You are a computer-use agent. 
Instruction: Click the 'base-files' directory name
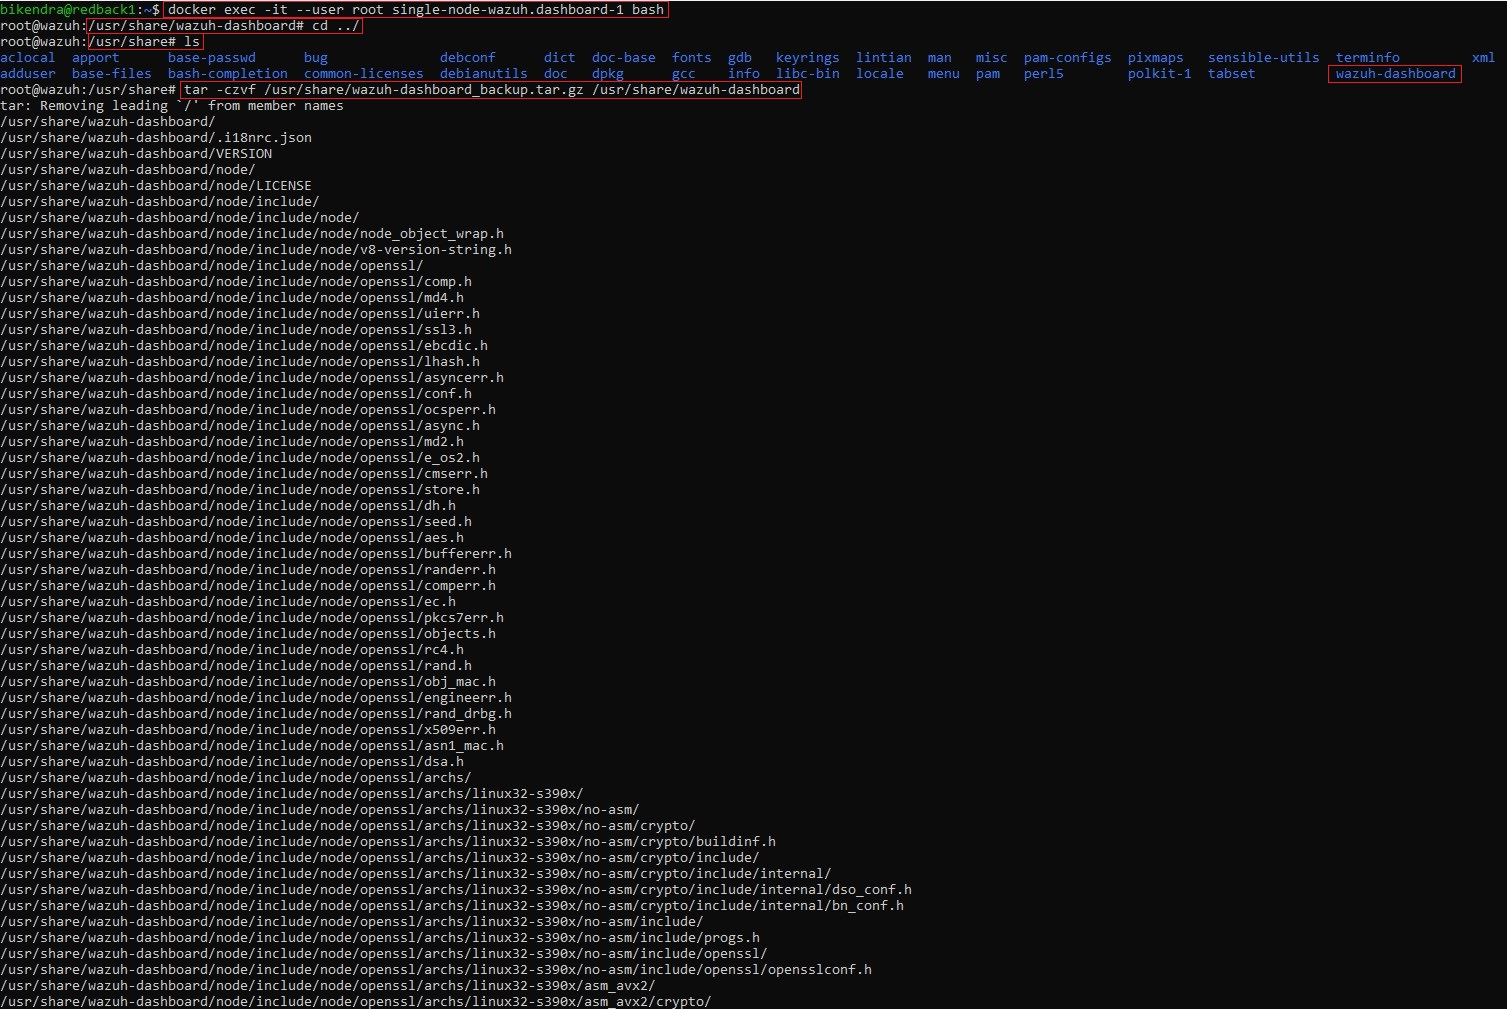[112, 73]
